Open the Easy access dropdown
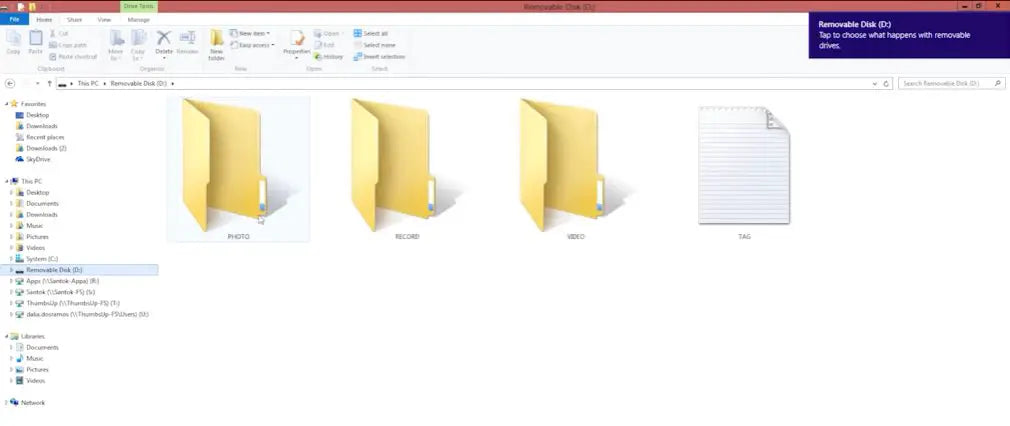Viewport: 1010px width, 426px height. [252, 45]
